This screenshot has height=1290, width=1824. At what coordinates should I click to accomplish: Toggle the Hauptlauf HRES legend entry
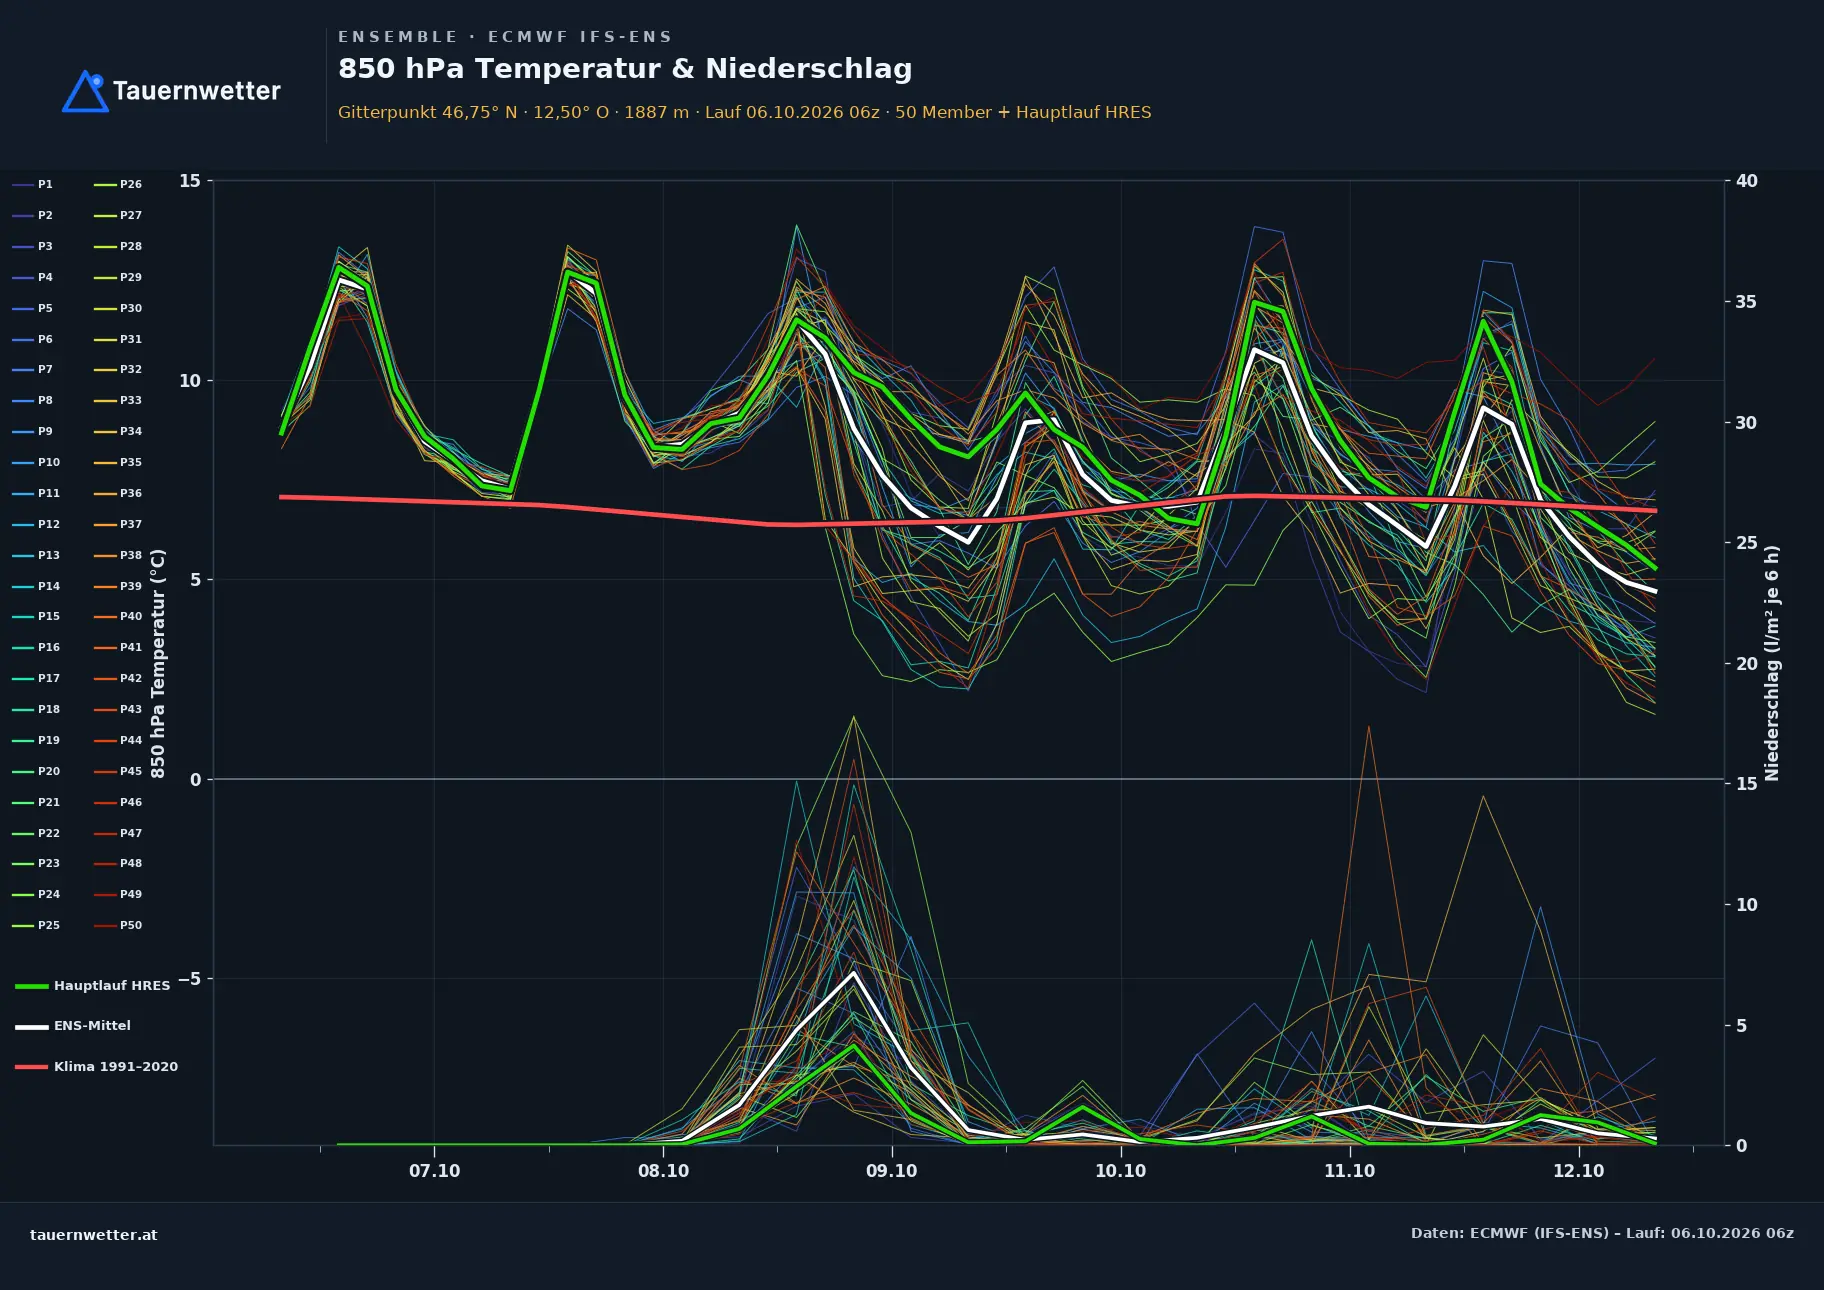click(x=93, y=985)
